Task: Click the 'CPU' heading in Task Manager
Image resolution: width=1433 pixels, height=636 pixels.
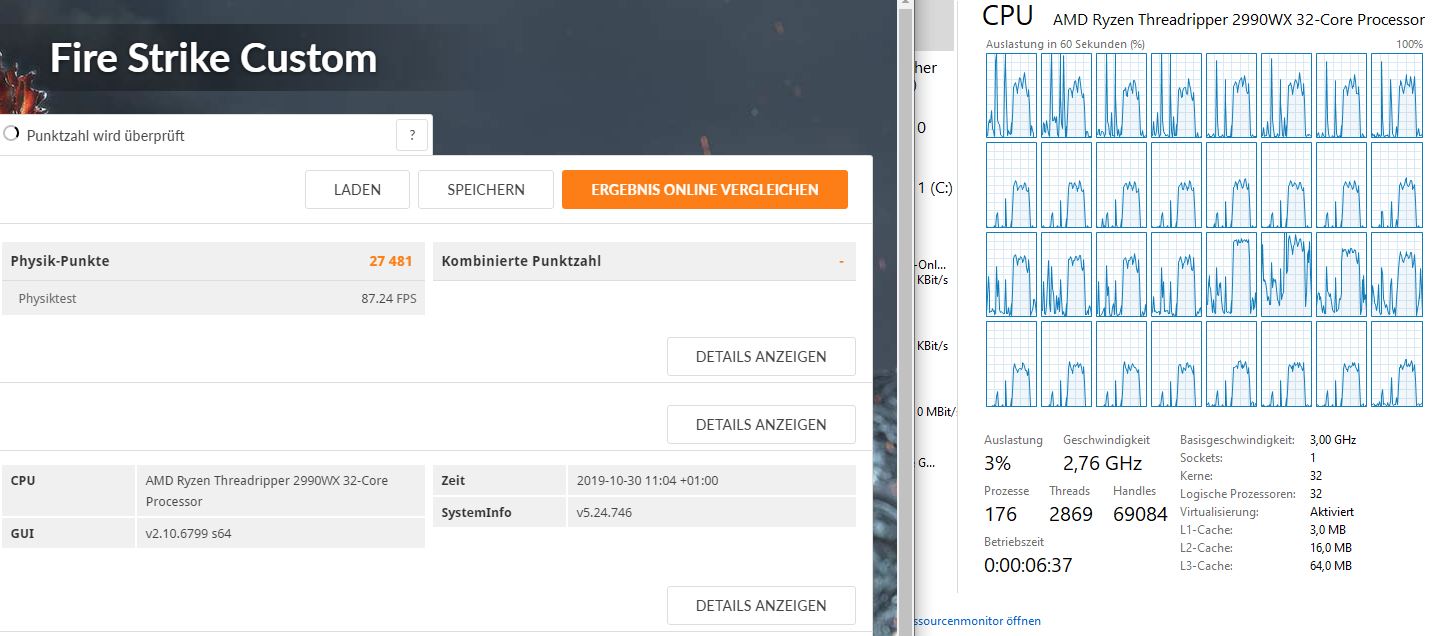Action: (x=1008, y=15)
